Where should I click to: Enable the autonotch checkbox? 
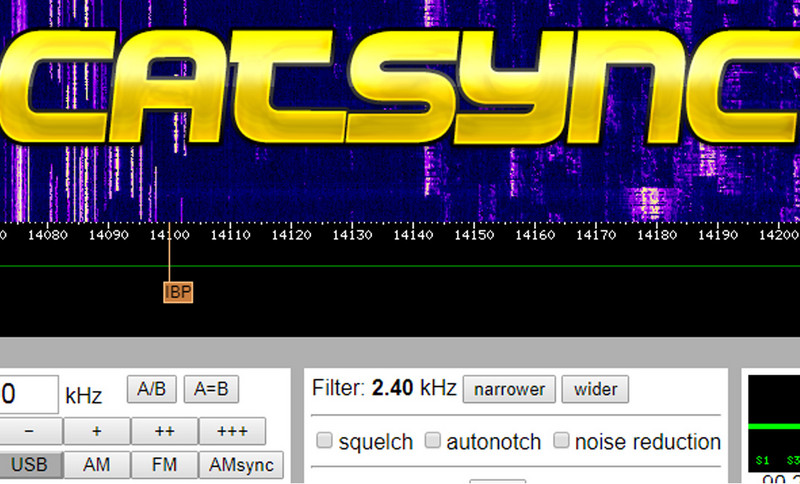(432, 440)
